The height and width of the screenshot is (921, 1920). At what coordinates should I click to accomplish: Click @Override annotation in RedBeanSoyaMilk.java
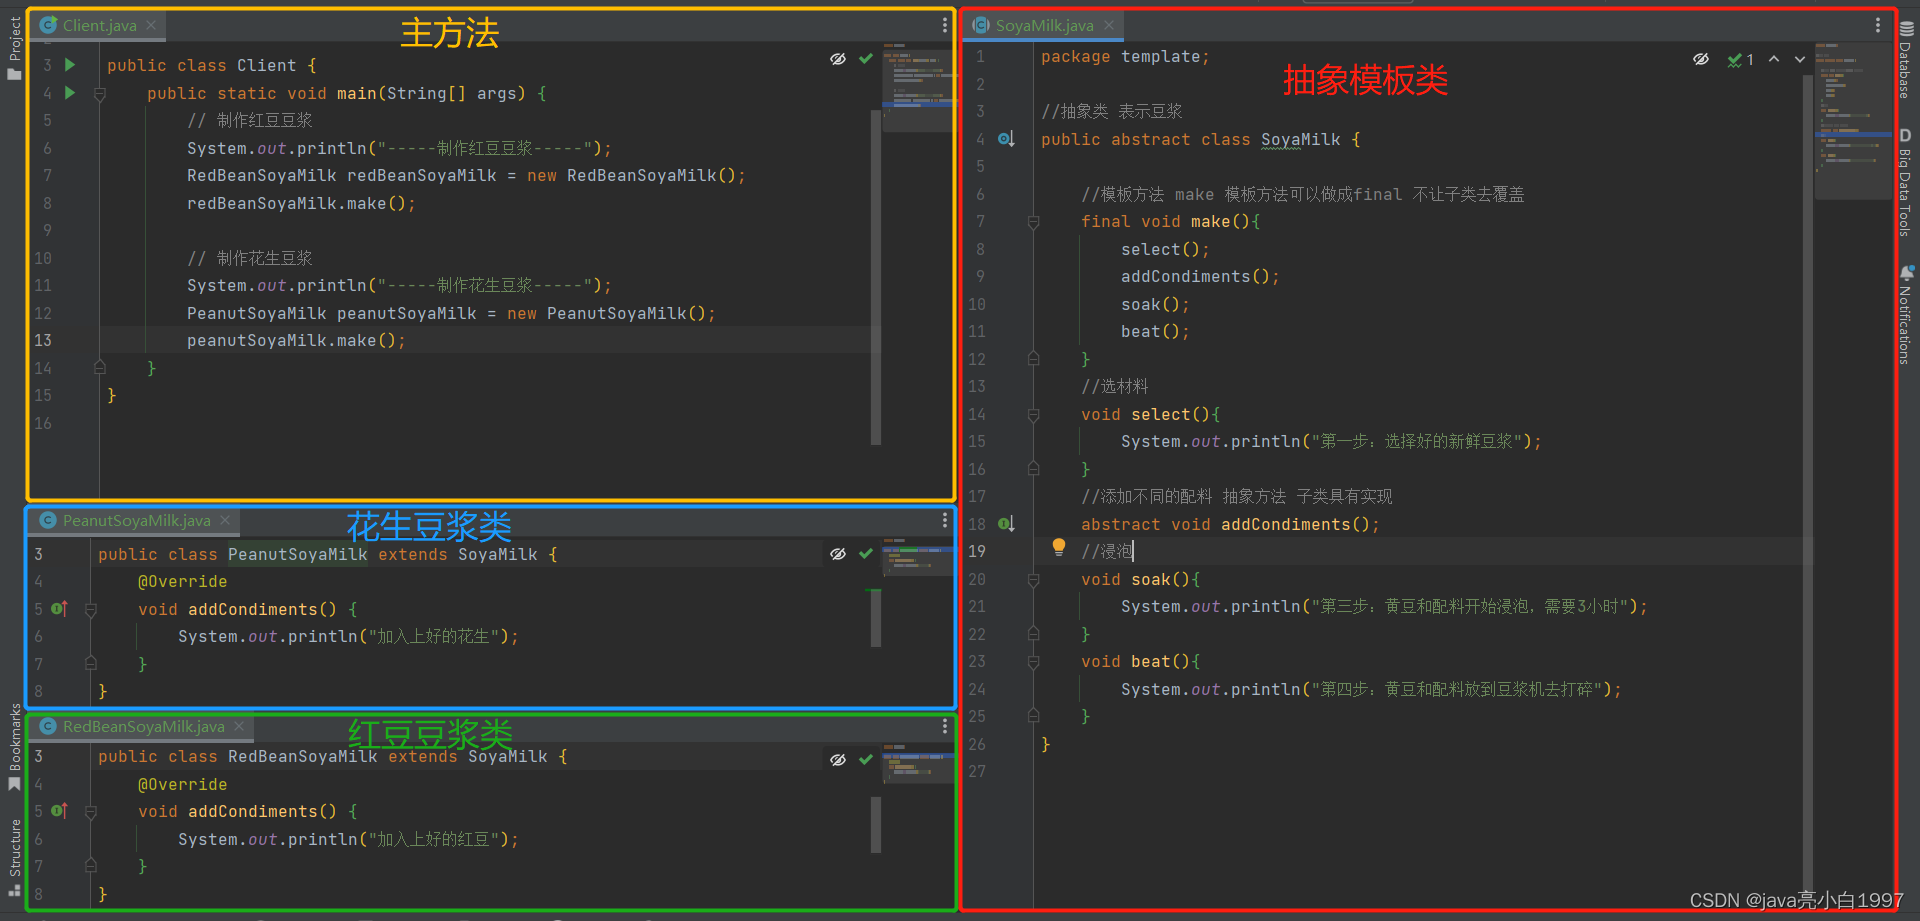pos(182,785)
